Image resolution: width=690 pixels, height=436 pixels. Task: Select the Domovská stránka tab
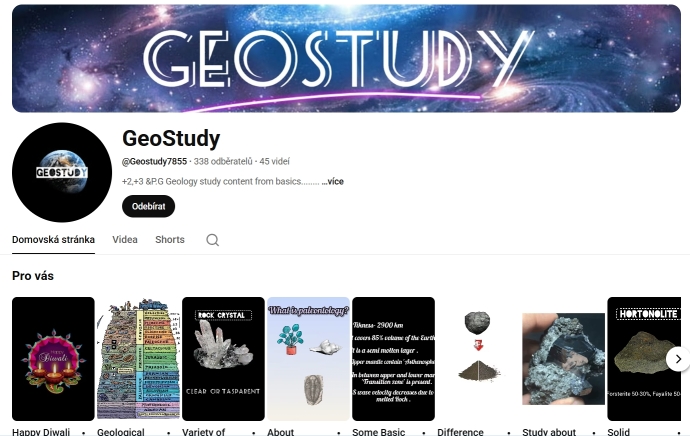pyautogui.click(x=53, y=239)
